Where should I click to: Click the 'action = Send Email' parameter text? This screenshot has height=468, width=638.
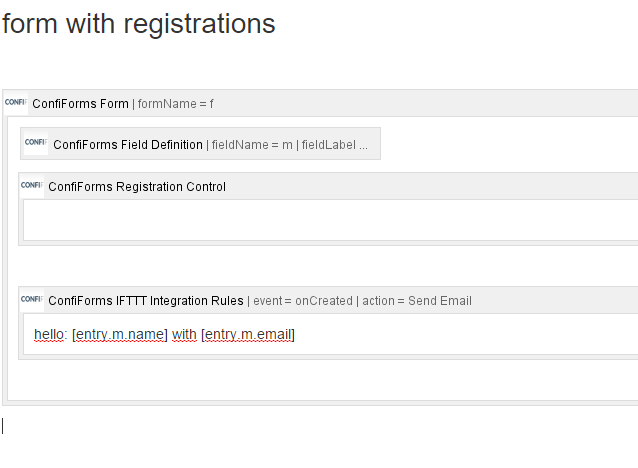tap(417, 301)
